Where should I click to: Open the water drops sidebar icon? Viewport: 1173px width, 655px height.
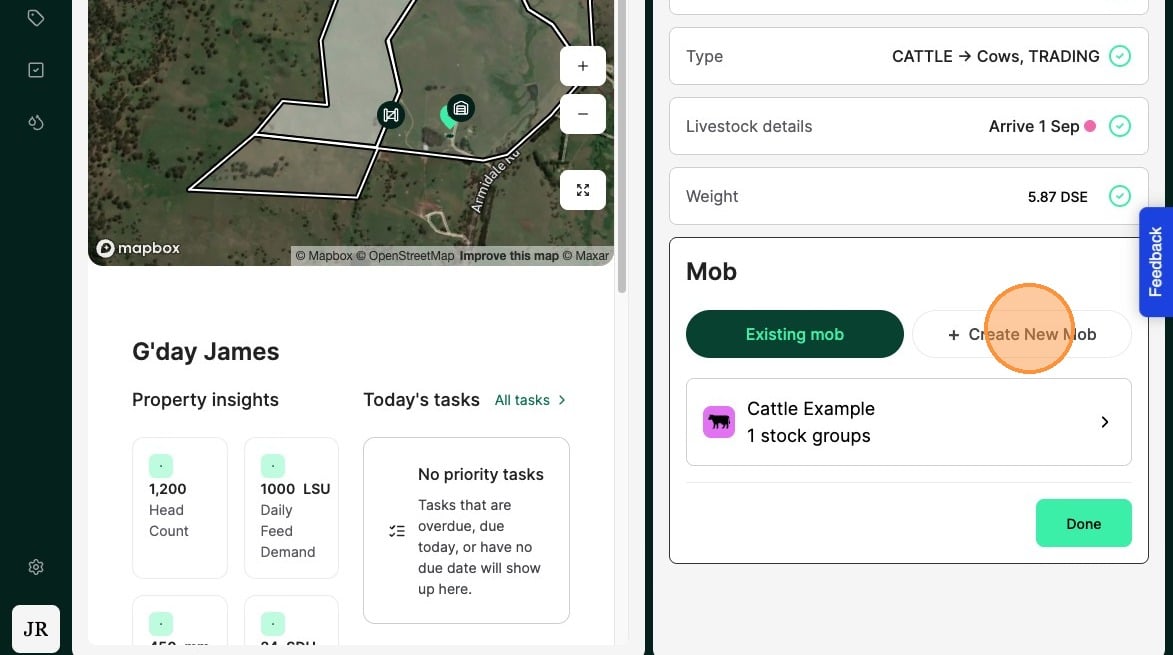click(35, 122)
